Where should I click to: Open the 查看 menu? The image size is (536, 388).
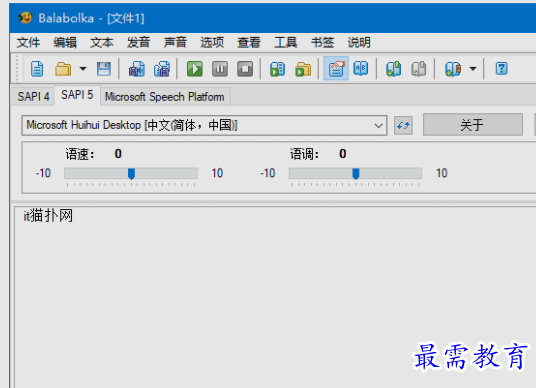coord(249,42)
